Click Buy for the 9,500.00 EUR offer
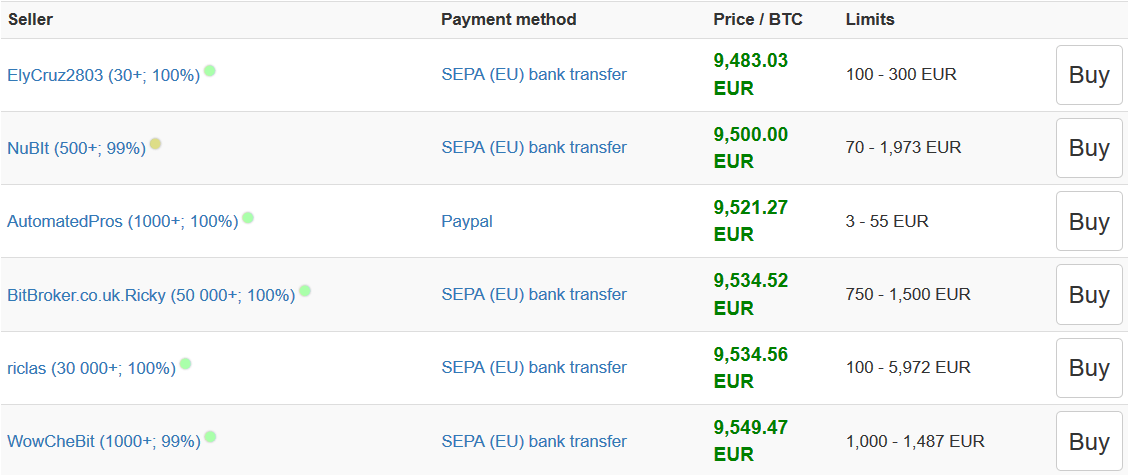Screen dimensions: 1128x475 click(1089, 148)
